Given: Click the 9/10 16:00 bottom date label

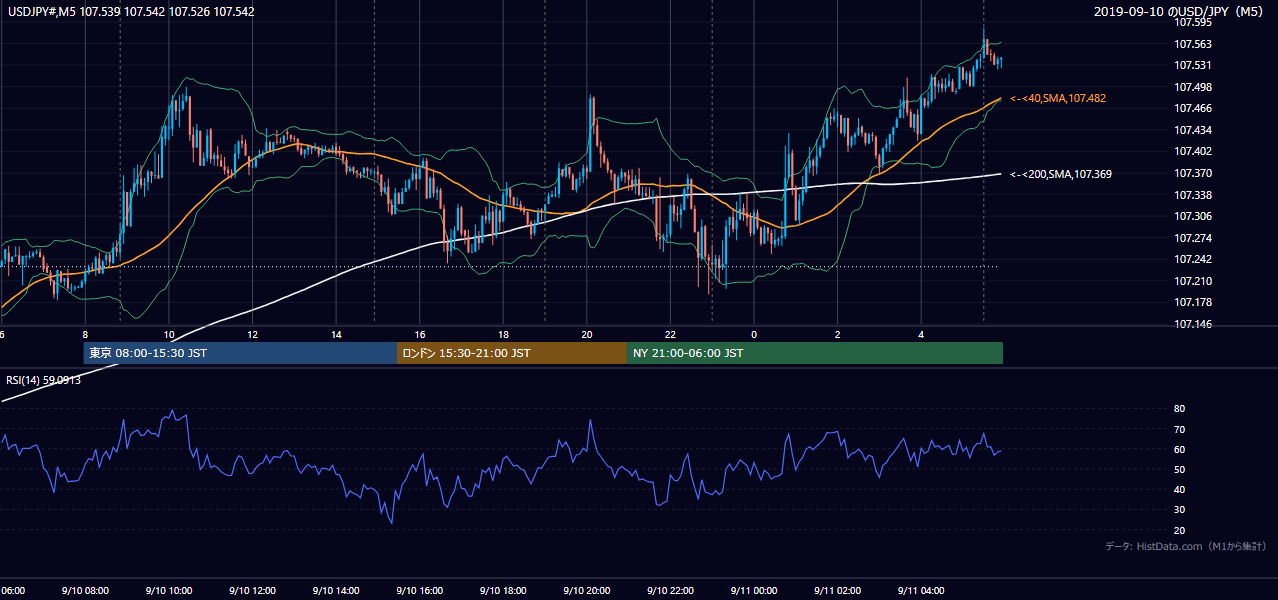Looking at the screenshot, I should [420, 591].
